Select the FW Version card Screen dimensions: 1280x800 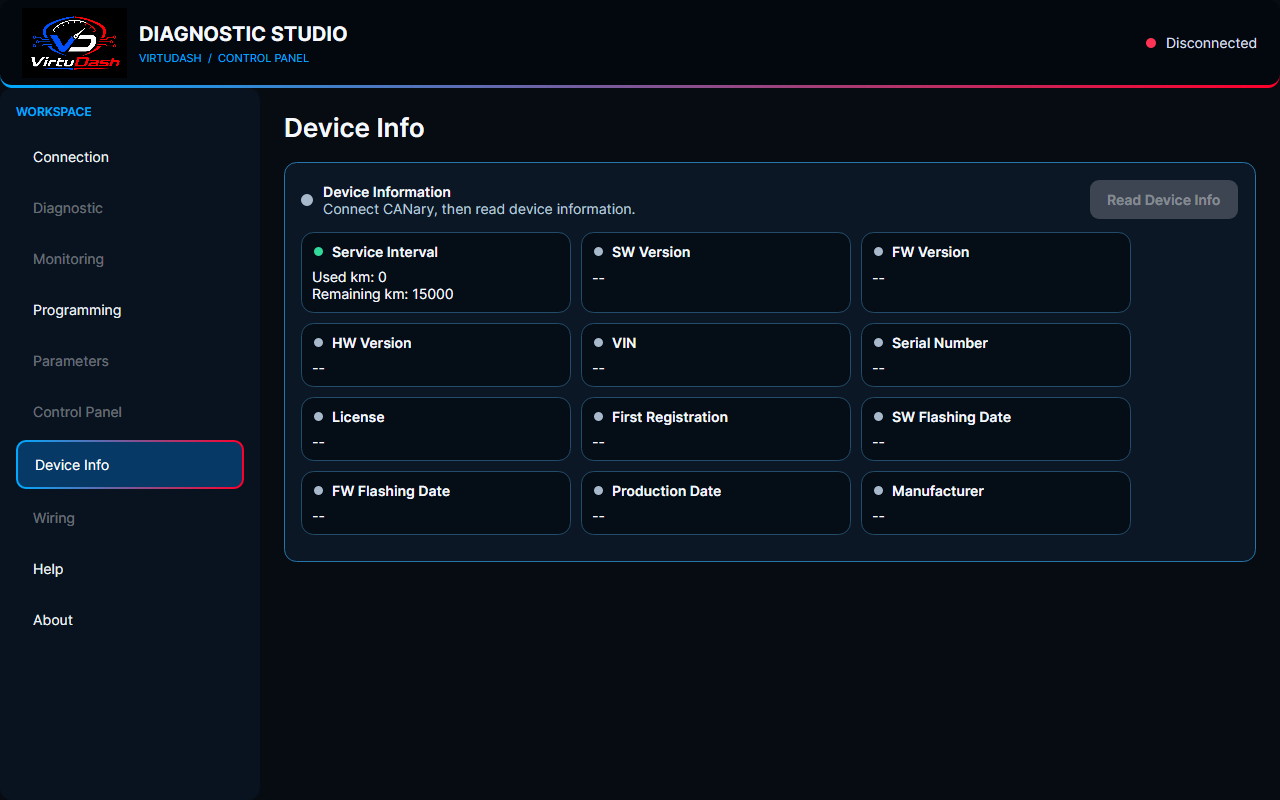pos(996,273)
